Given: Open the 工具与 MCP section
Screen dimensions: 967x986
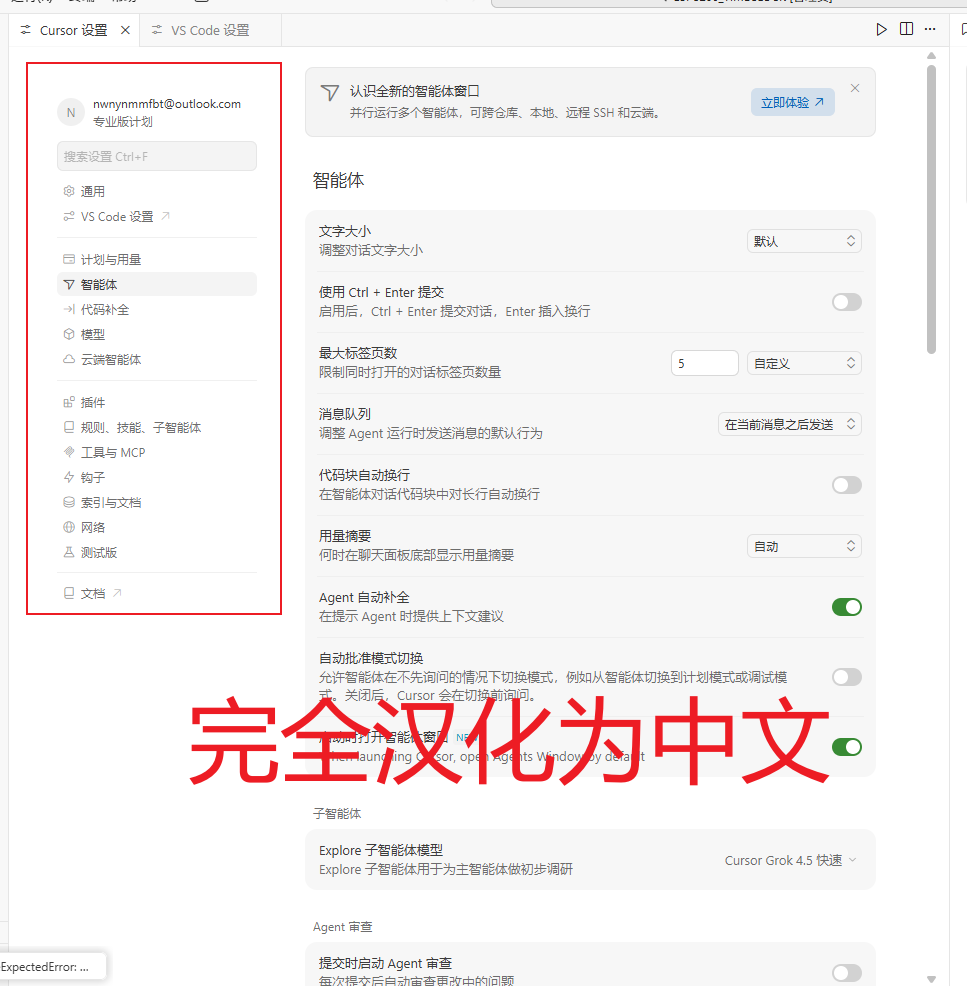Looking at the screenshot, I should point(157,453).
